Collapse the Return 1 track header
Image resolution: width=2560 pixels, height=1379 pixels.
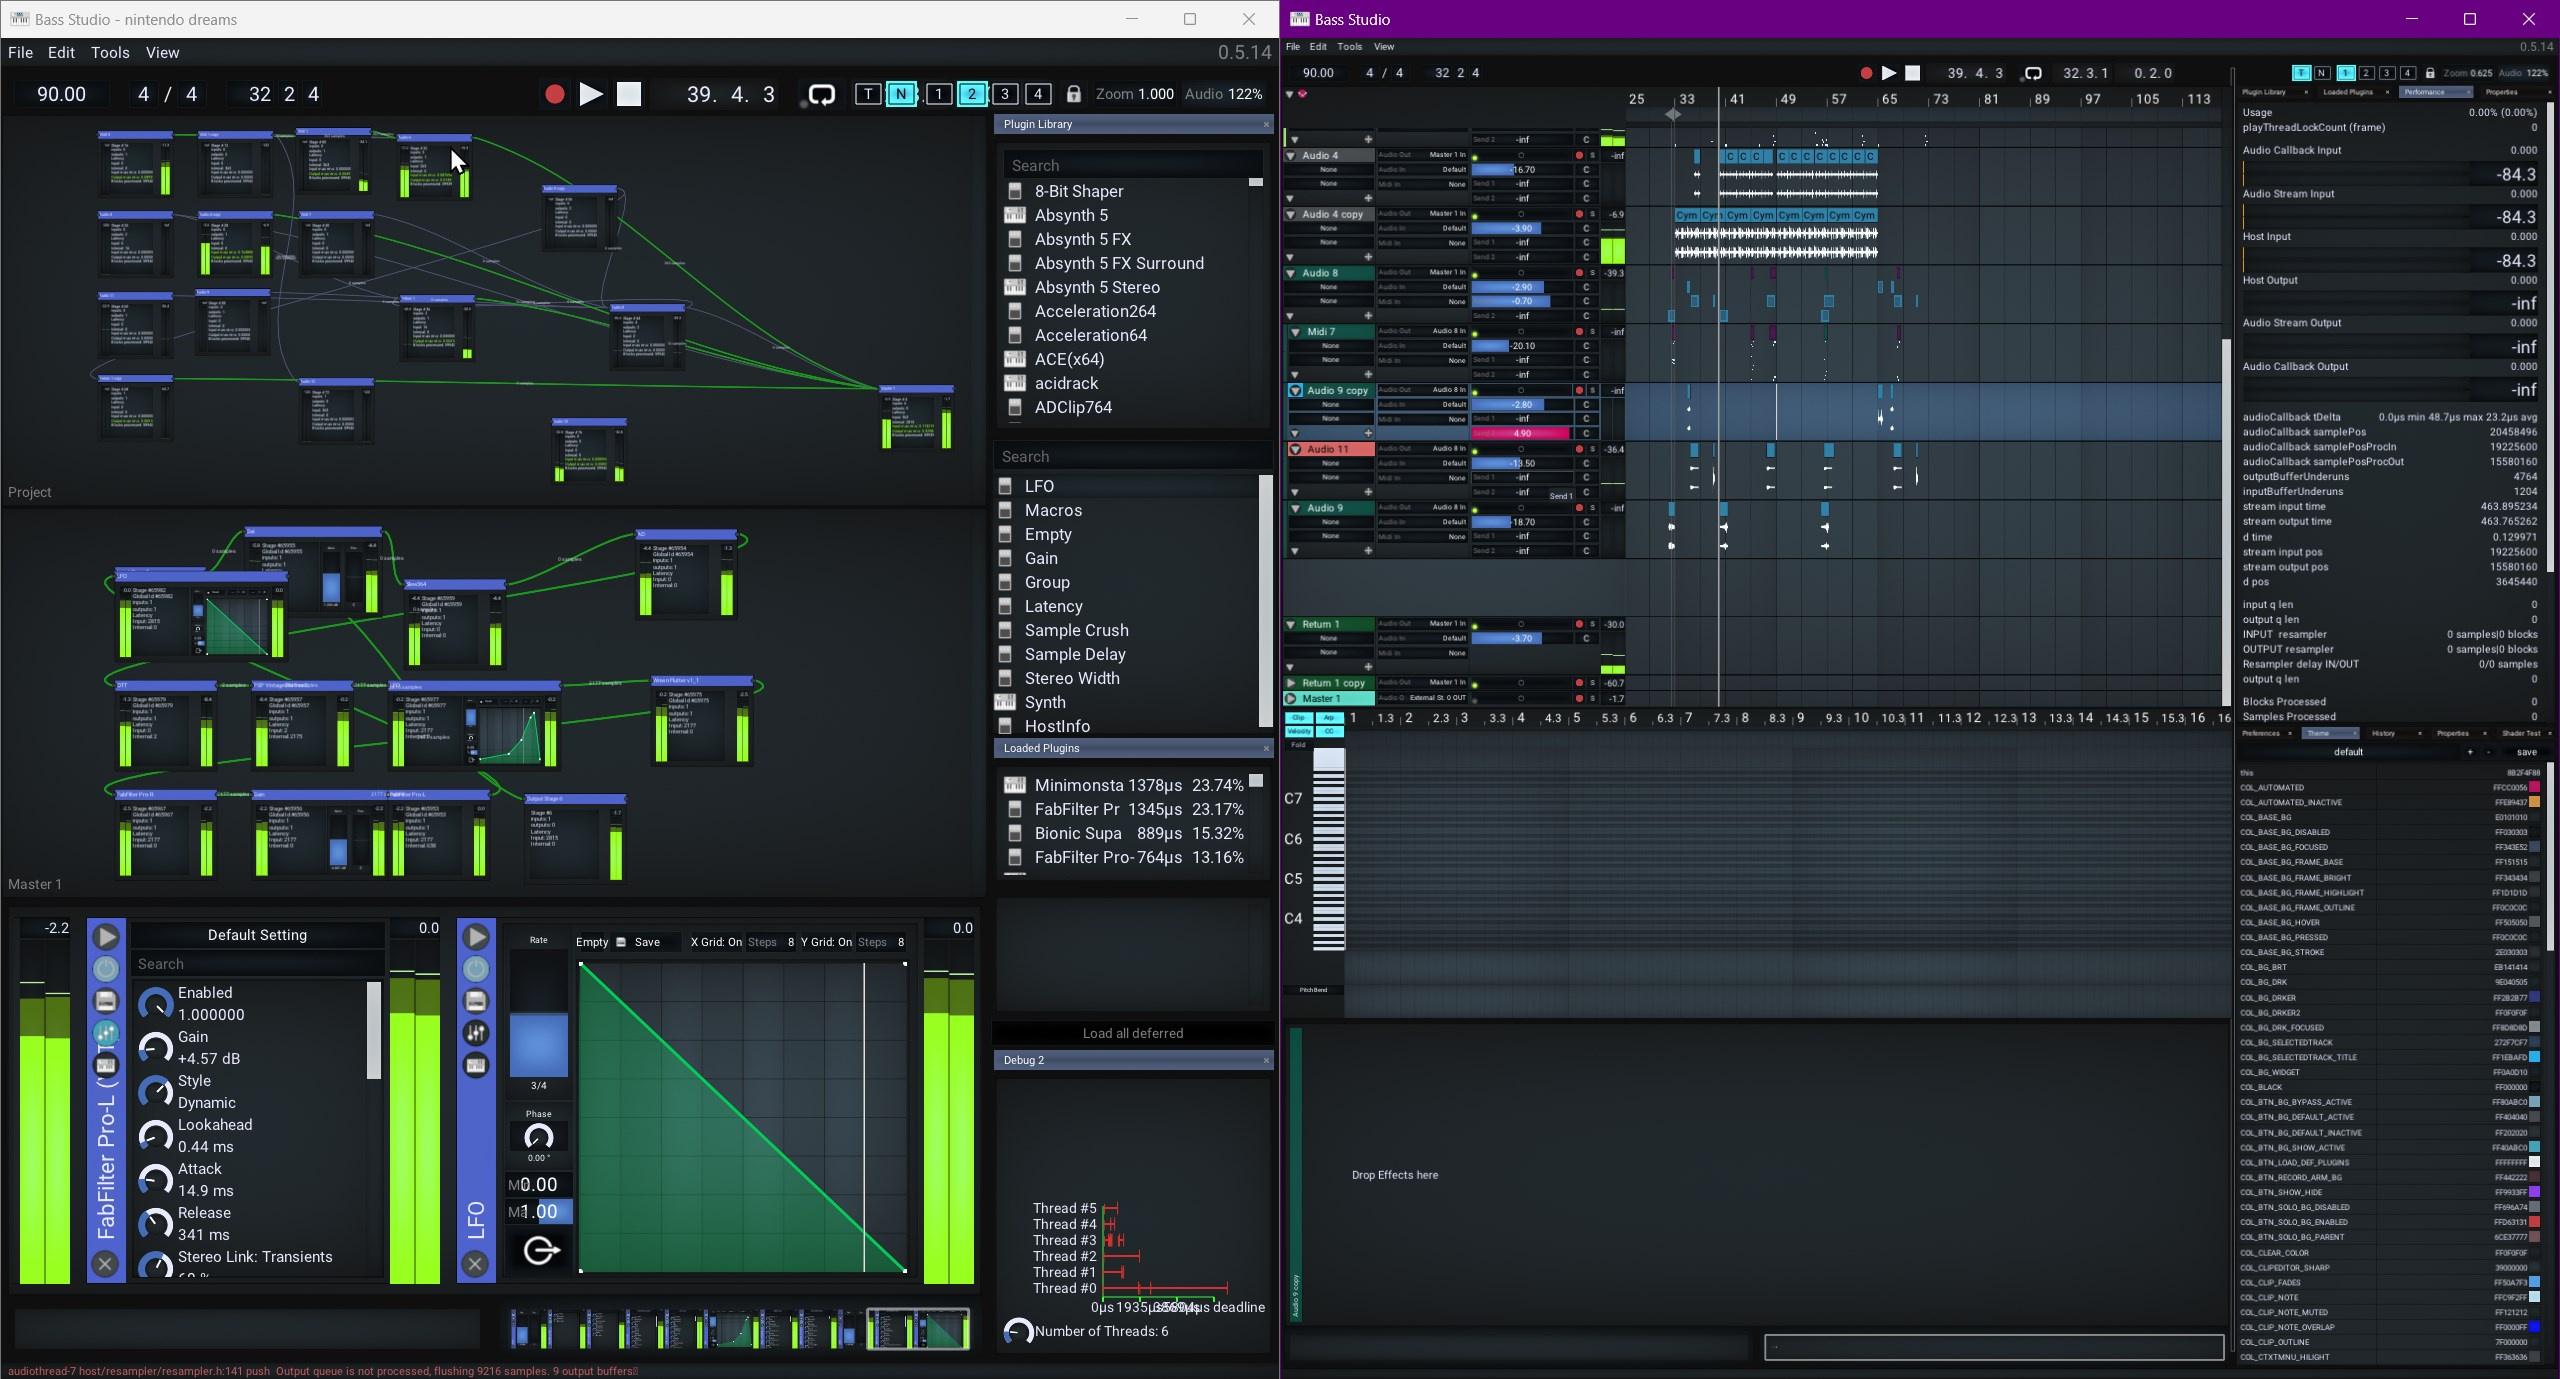(x=1292, y=624)
